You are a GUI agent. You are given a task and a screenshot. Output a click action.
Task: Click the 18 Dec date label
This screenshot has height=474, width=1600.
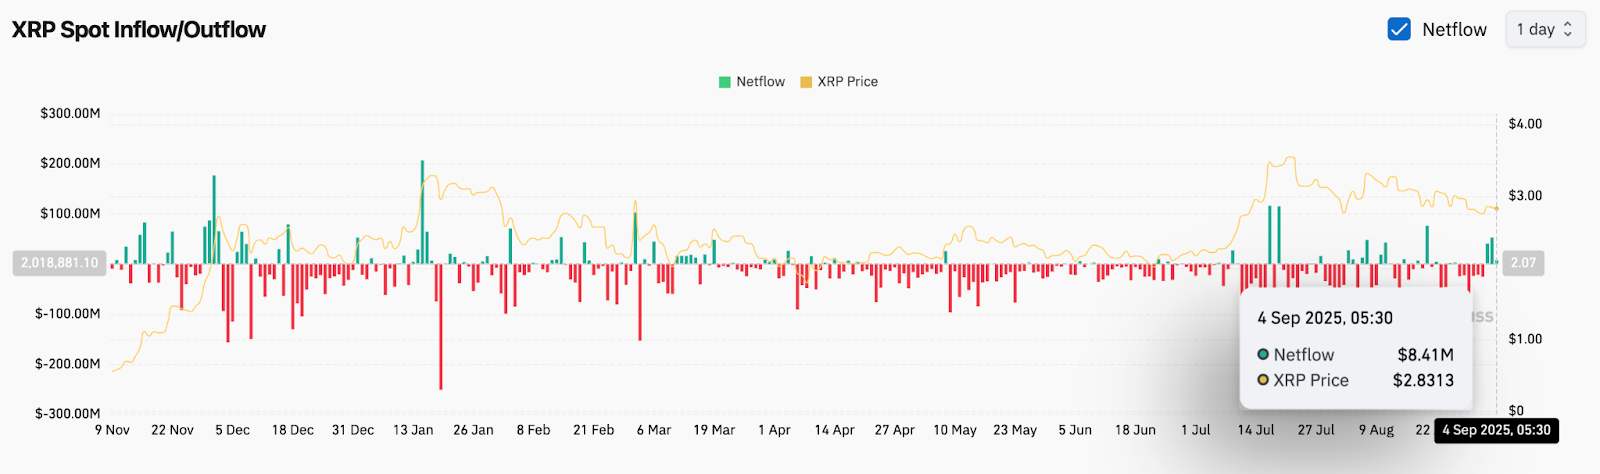[293, 430]
